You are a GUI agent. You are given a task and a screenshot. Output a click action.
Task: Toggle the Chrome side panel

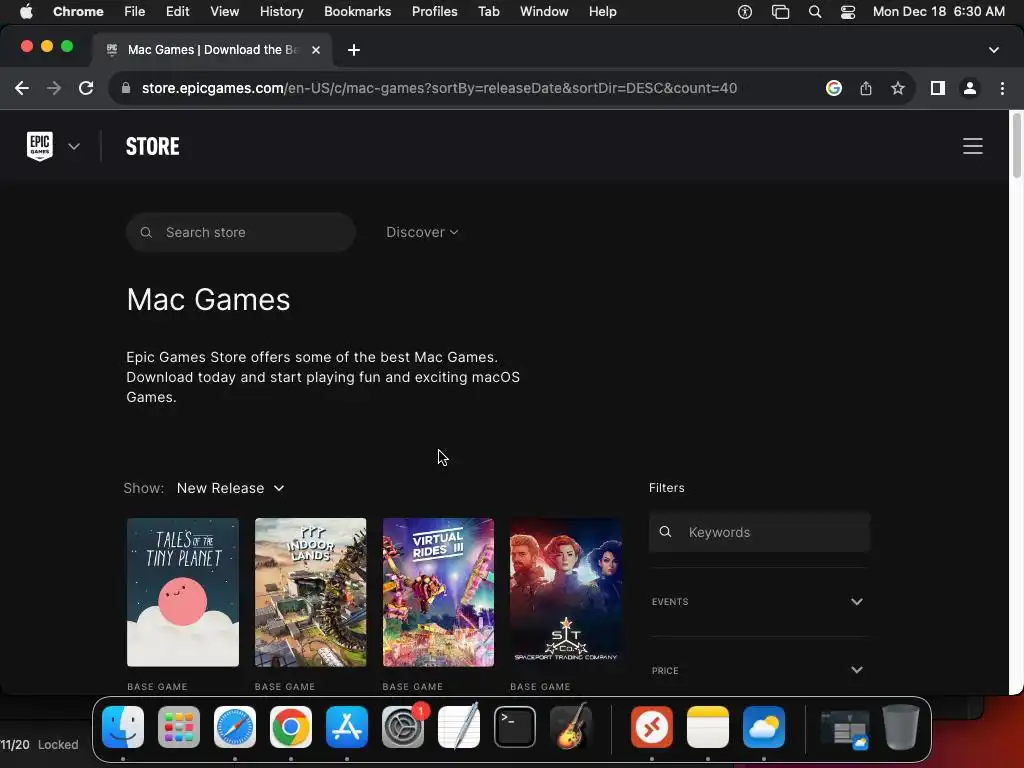tap(938, 88)
